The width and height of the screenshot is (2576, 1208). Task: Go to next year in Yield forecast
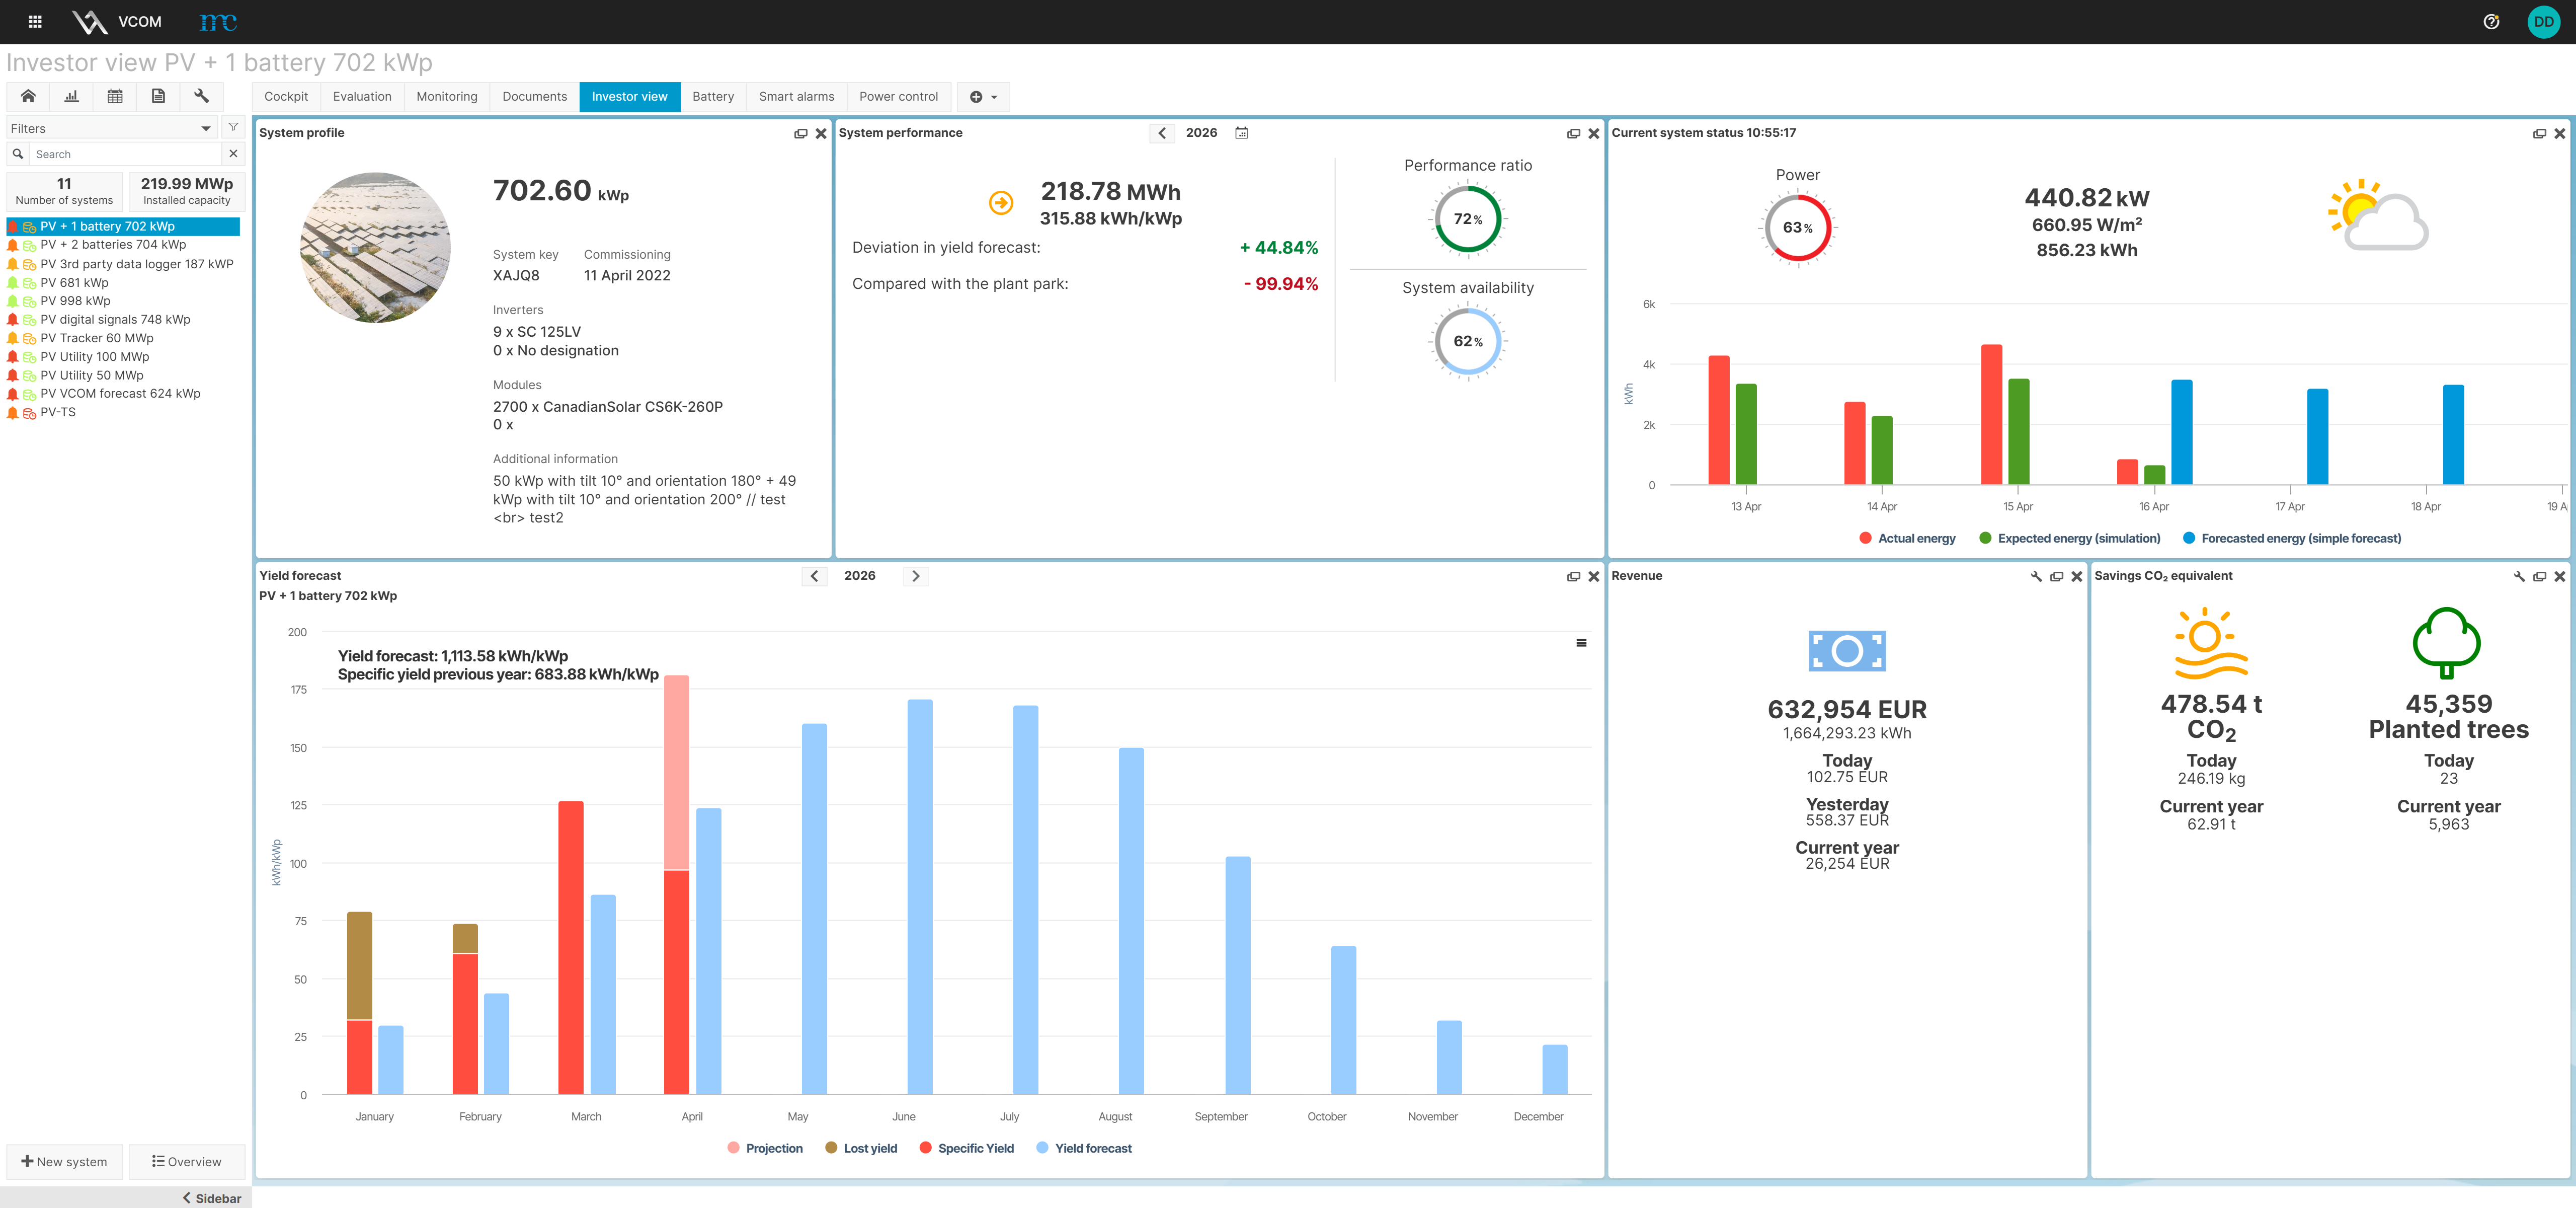pos(915,576)
